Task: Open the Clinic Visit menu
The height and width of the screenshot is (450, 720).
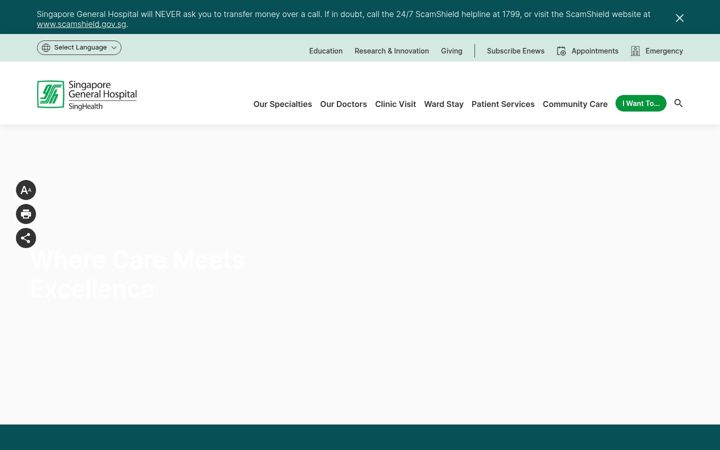Action: coord(395,104)
